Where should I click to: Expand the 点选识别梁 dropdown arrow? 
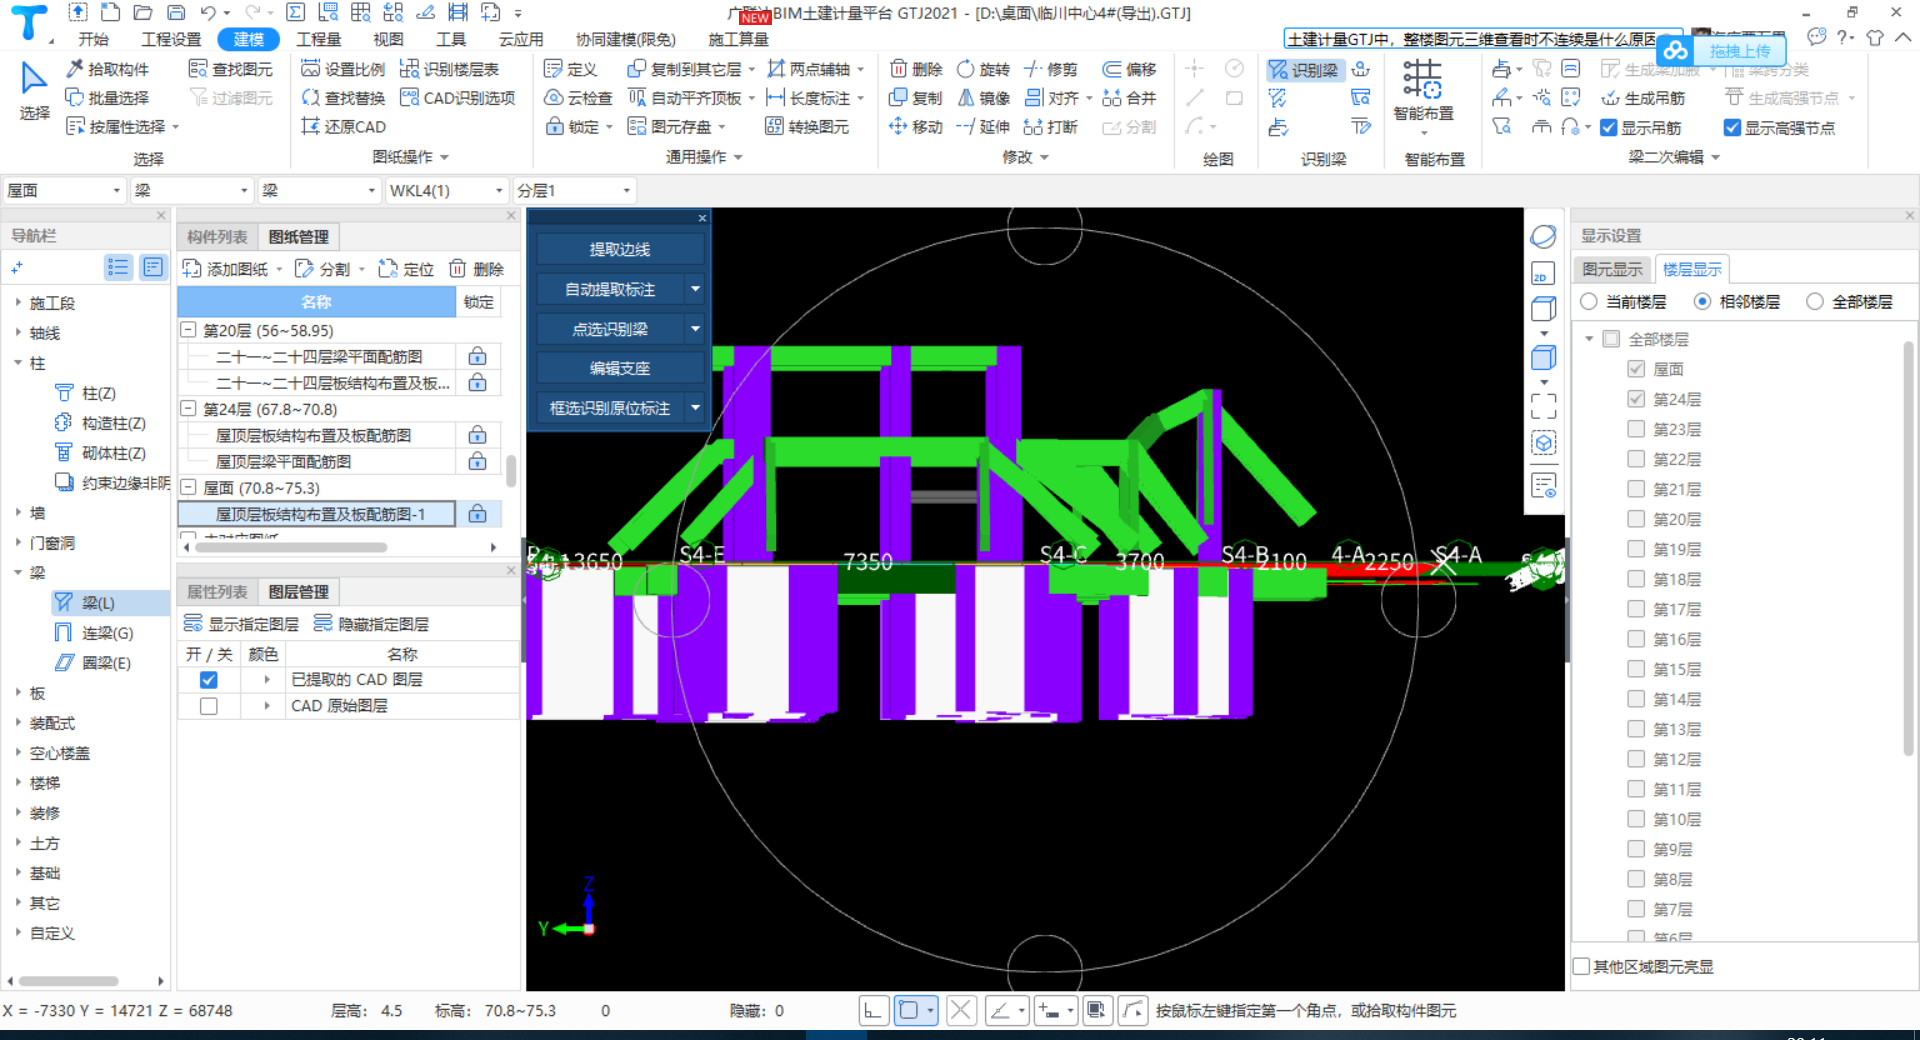click(x=695, y=329)
